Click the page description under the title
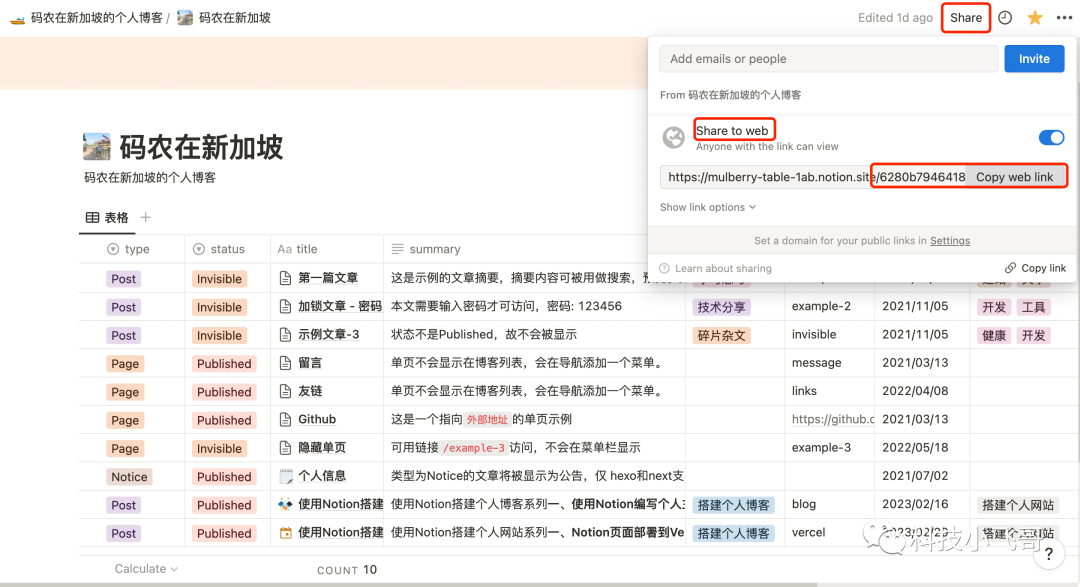This screenshot has width=1080, height=587. (x=149, y=177)
